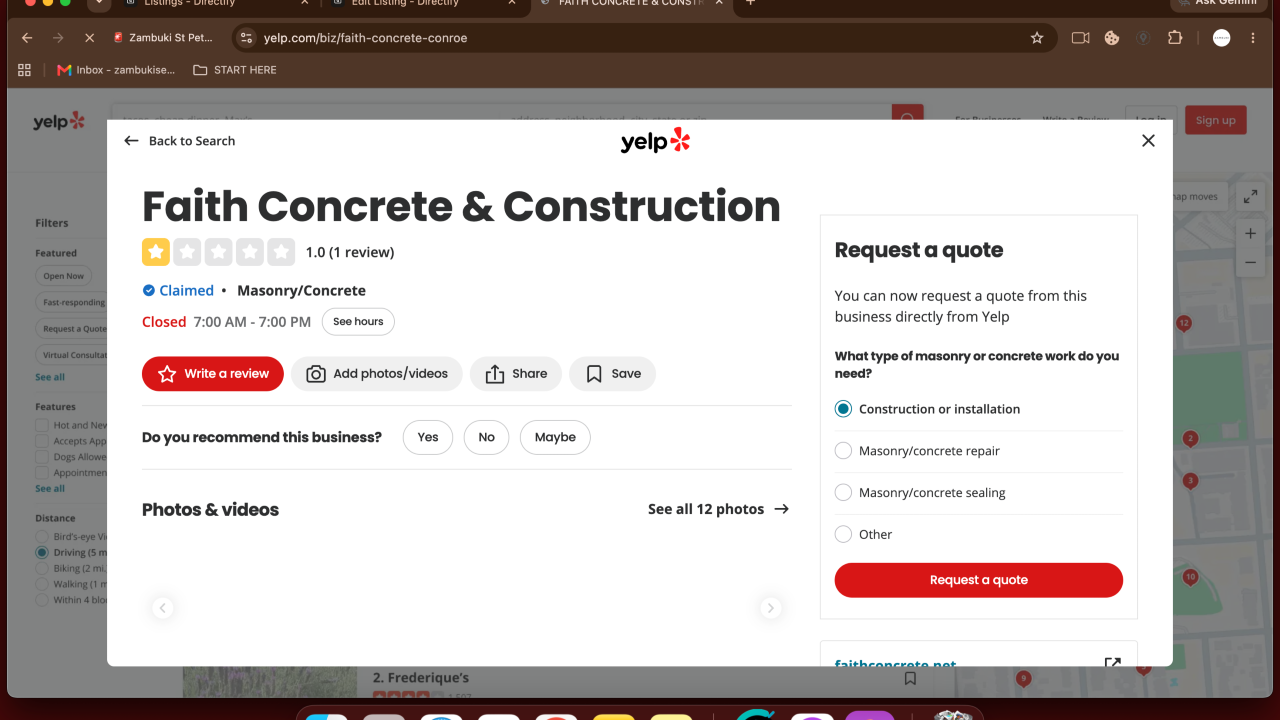The height and width of the screenshot is (720, 1280).
Task: Open the Extensions puzzle icon
Action: (x=1175, y=38)
